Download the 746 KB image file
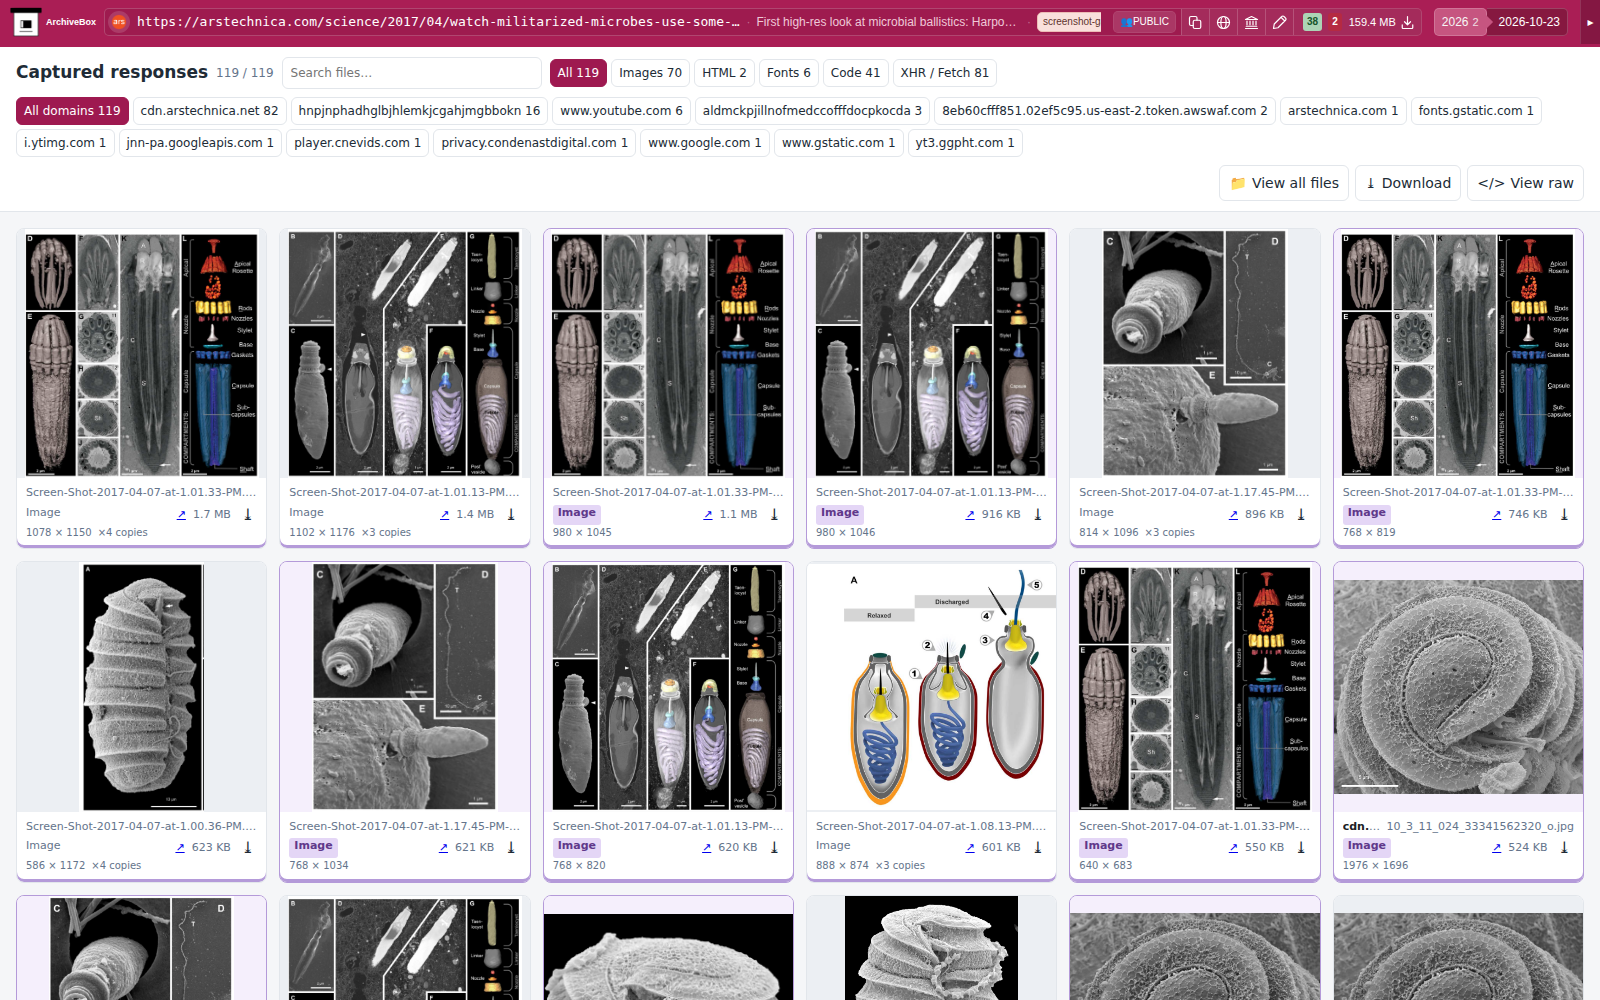Viewport: 1600px width, 1000px height. tap(1564, 515)
